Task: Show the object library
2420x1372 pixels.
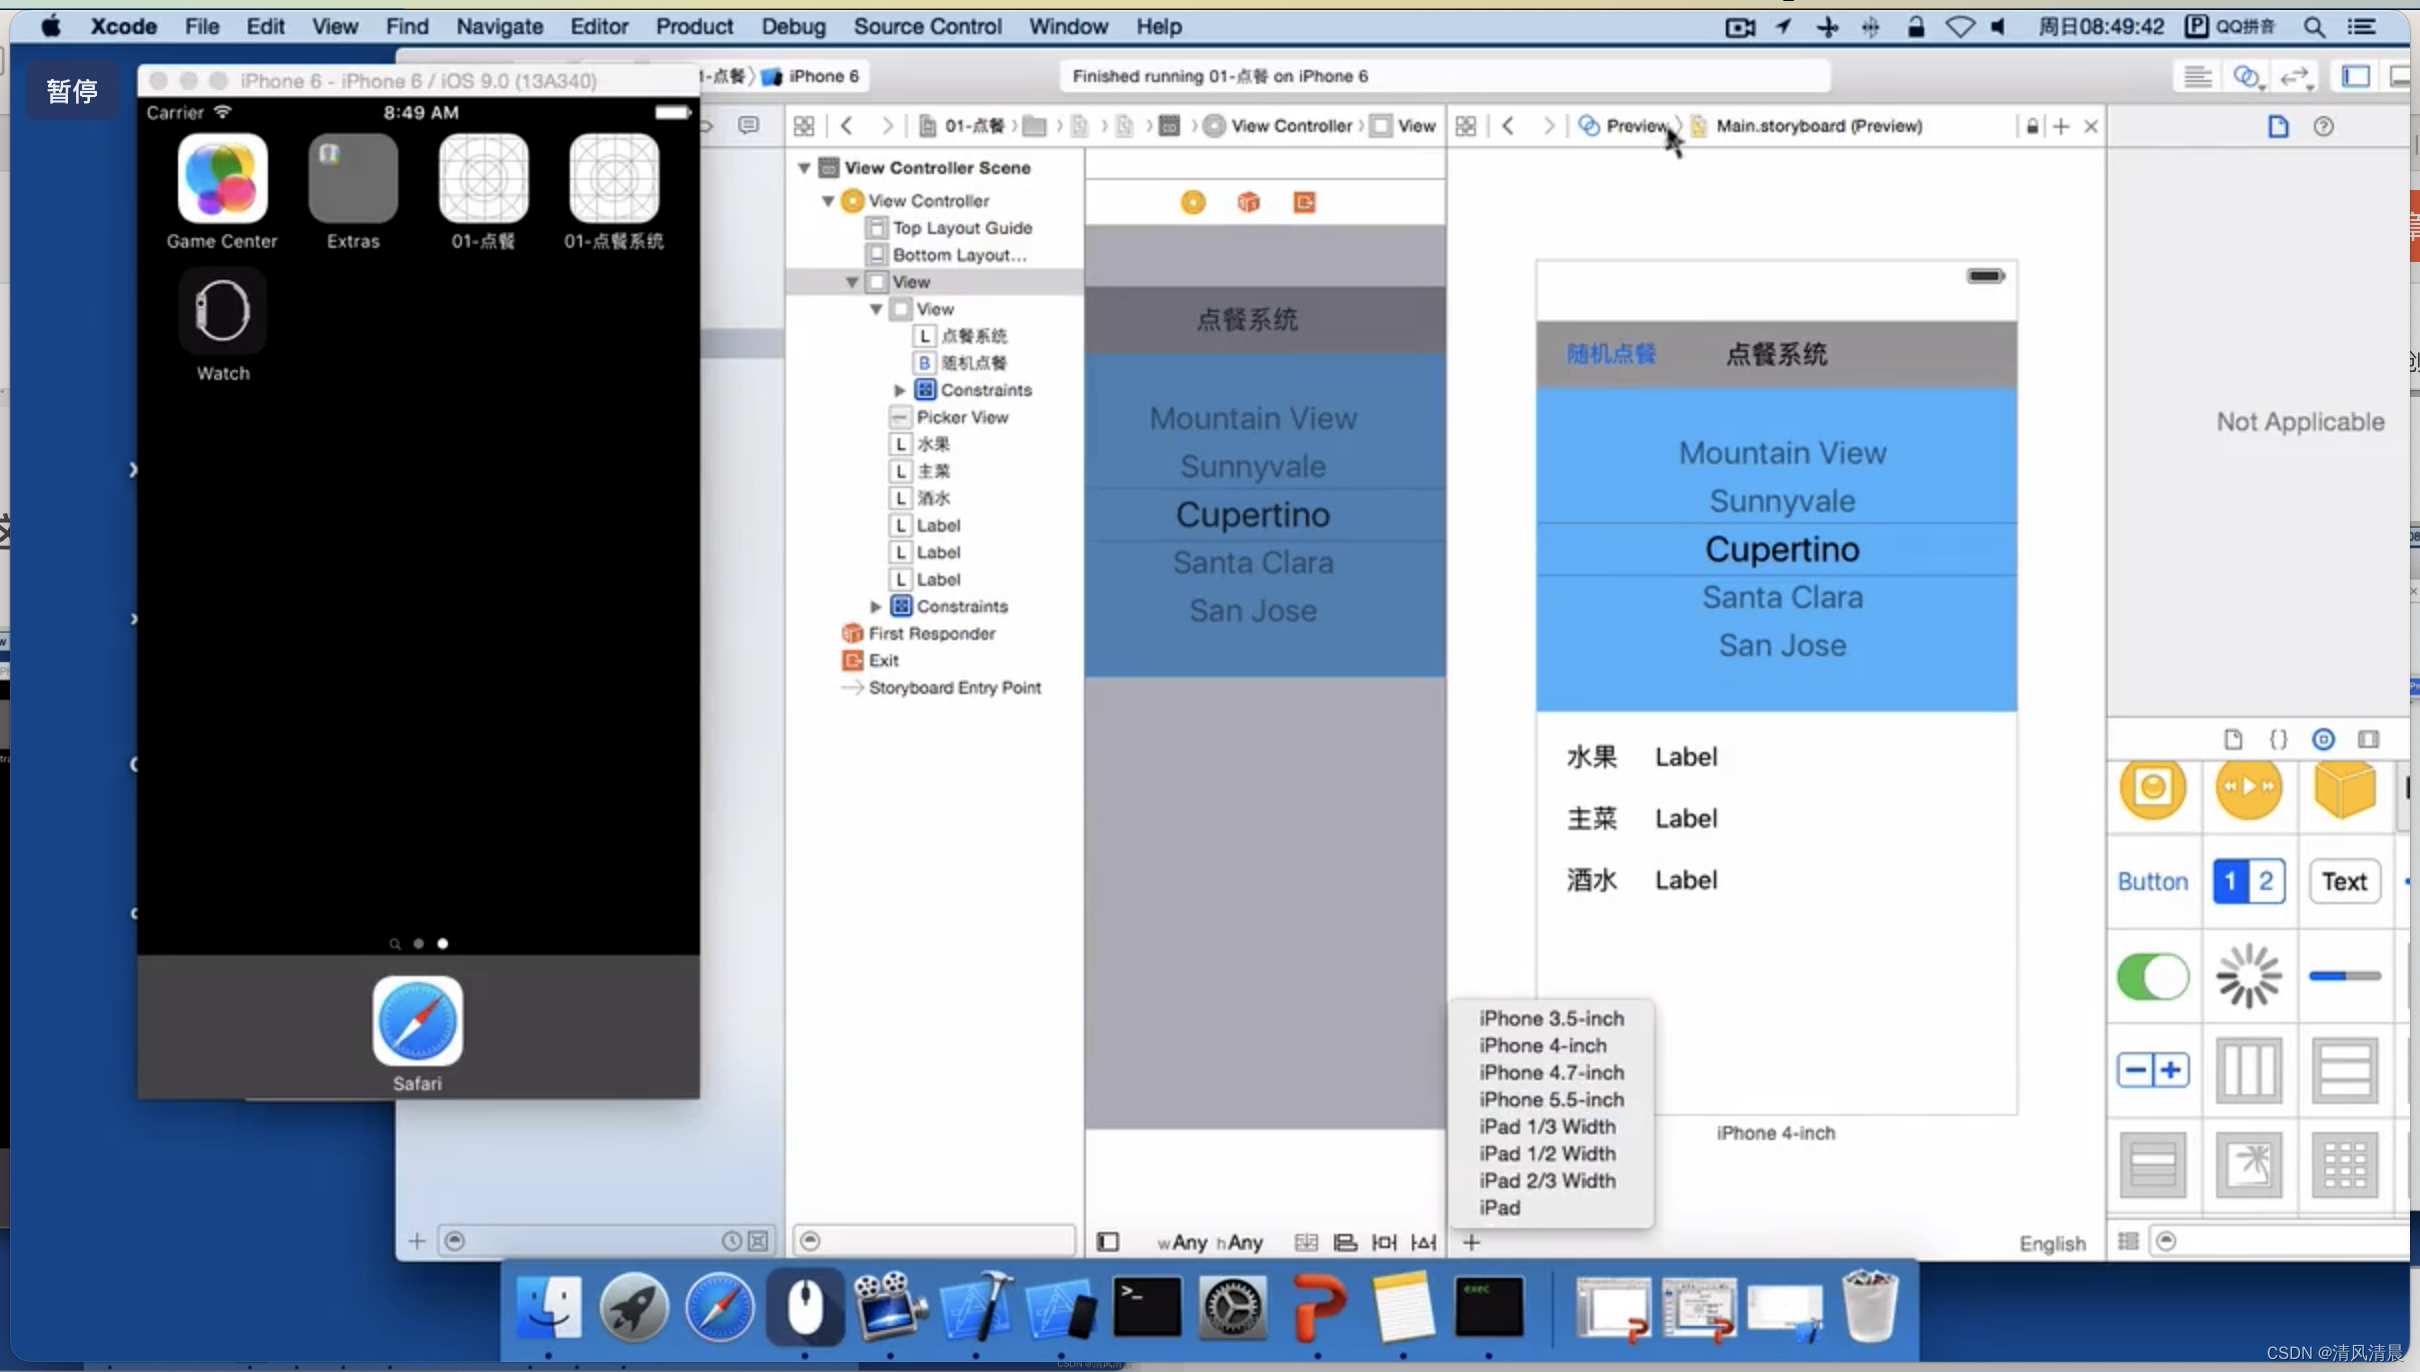Action: (x=2324, y=739)
